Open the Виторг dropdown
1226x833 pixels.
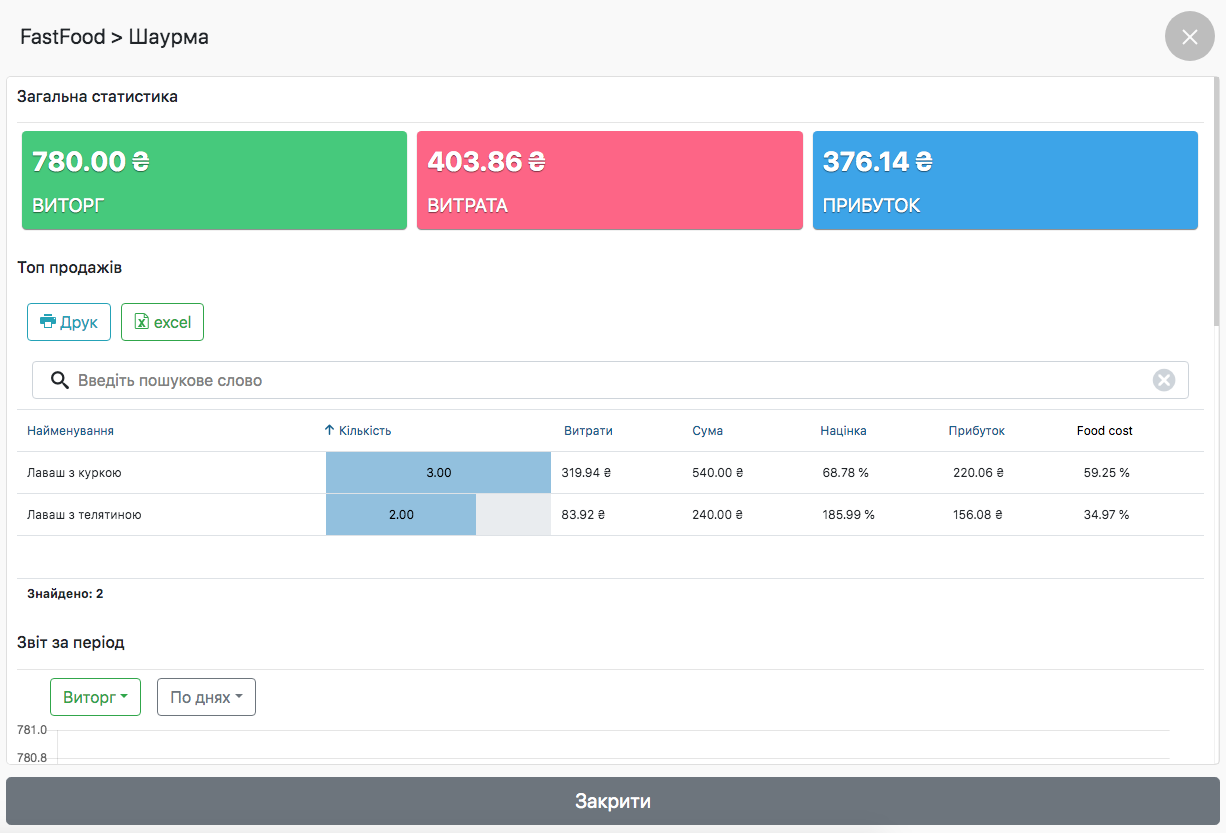click(95, 697)
